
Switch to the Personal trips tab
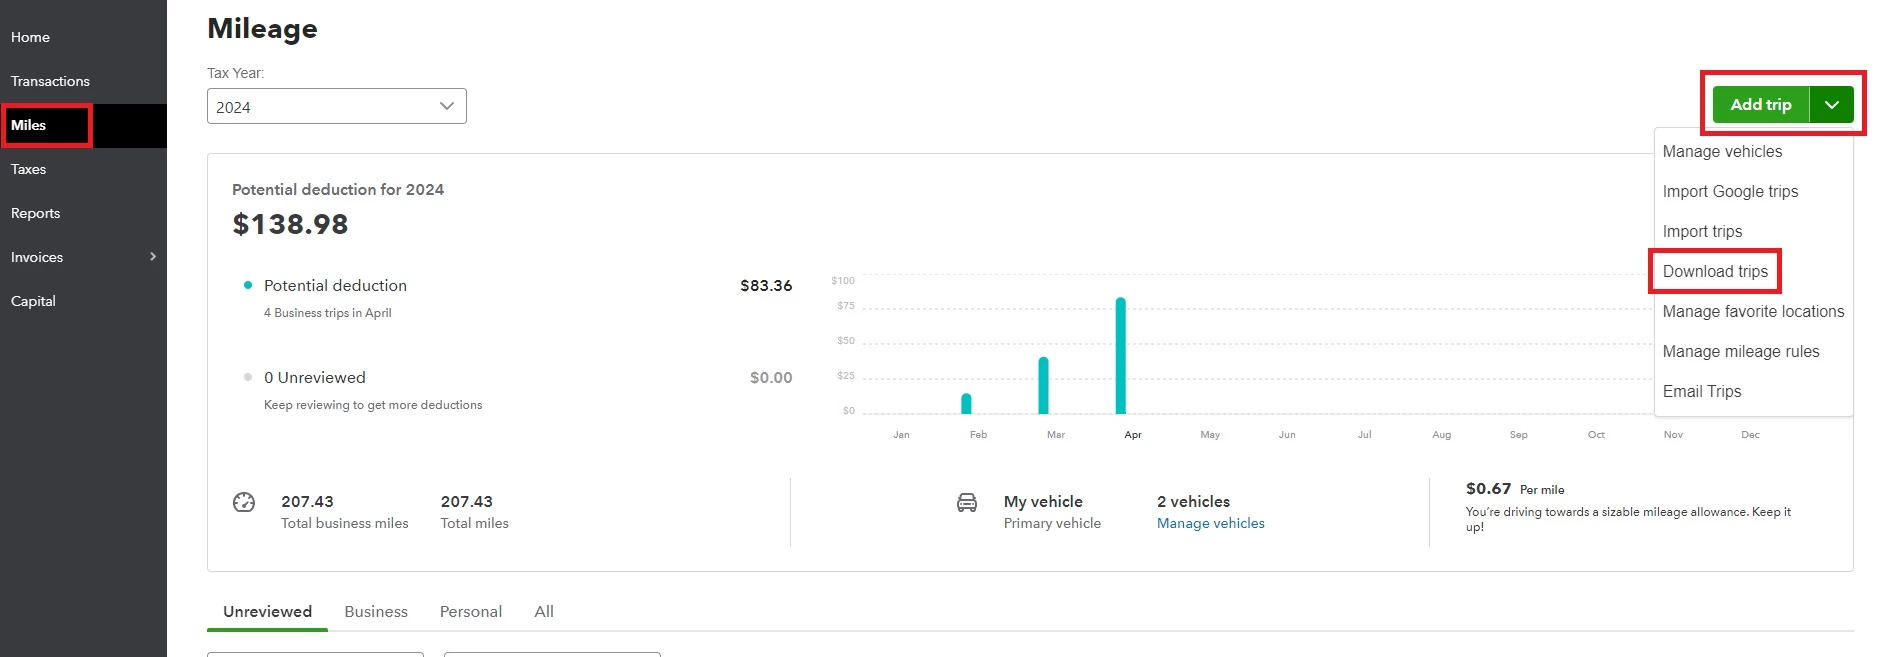[x=471, y=611]
